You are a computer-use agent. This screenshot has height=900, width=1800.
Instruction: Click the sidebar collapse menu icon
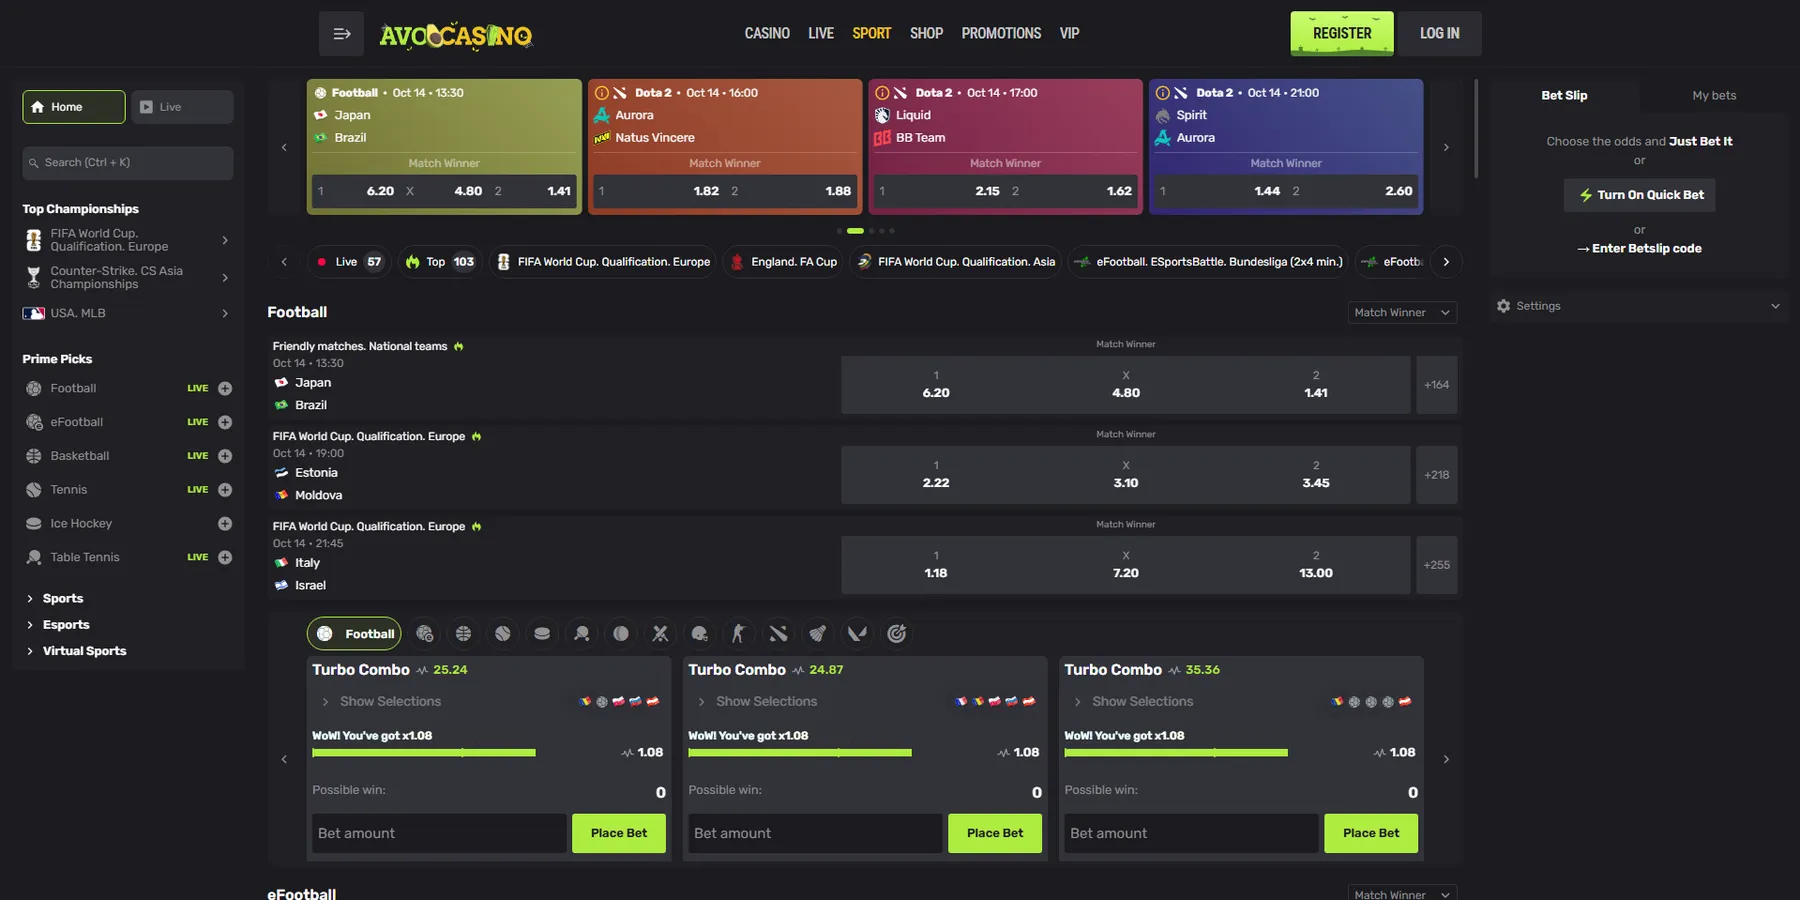341,34
